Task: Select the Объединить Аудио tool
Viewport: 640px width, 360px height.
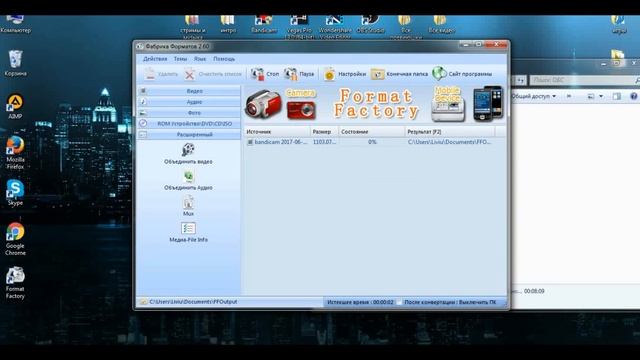Action: click(x=188, y=180)
